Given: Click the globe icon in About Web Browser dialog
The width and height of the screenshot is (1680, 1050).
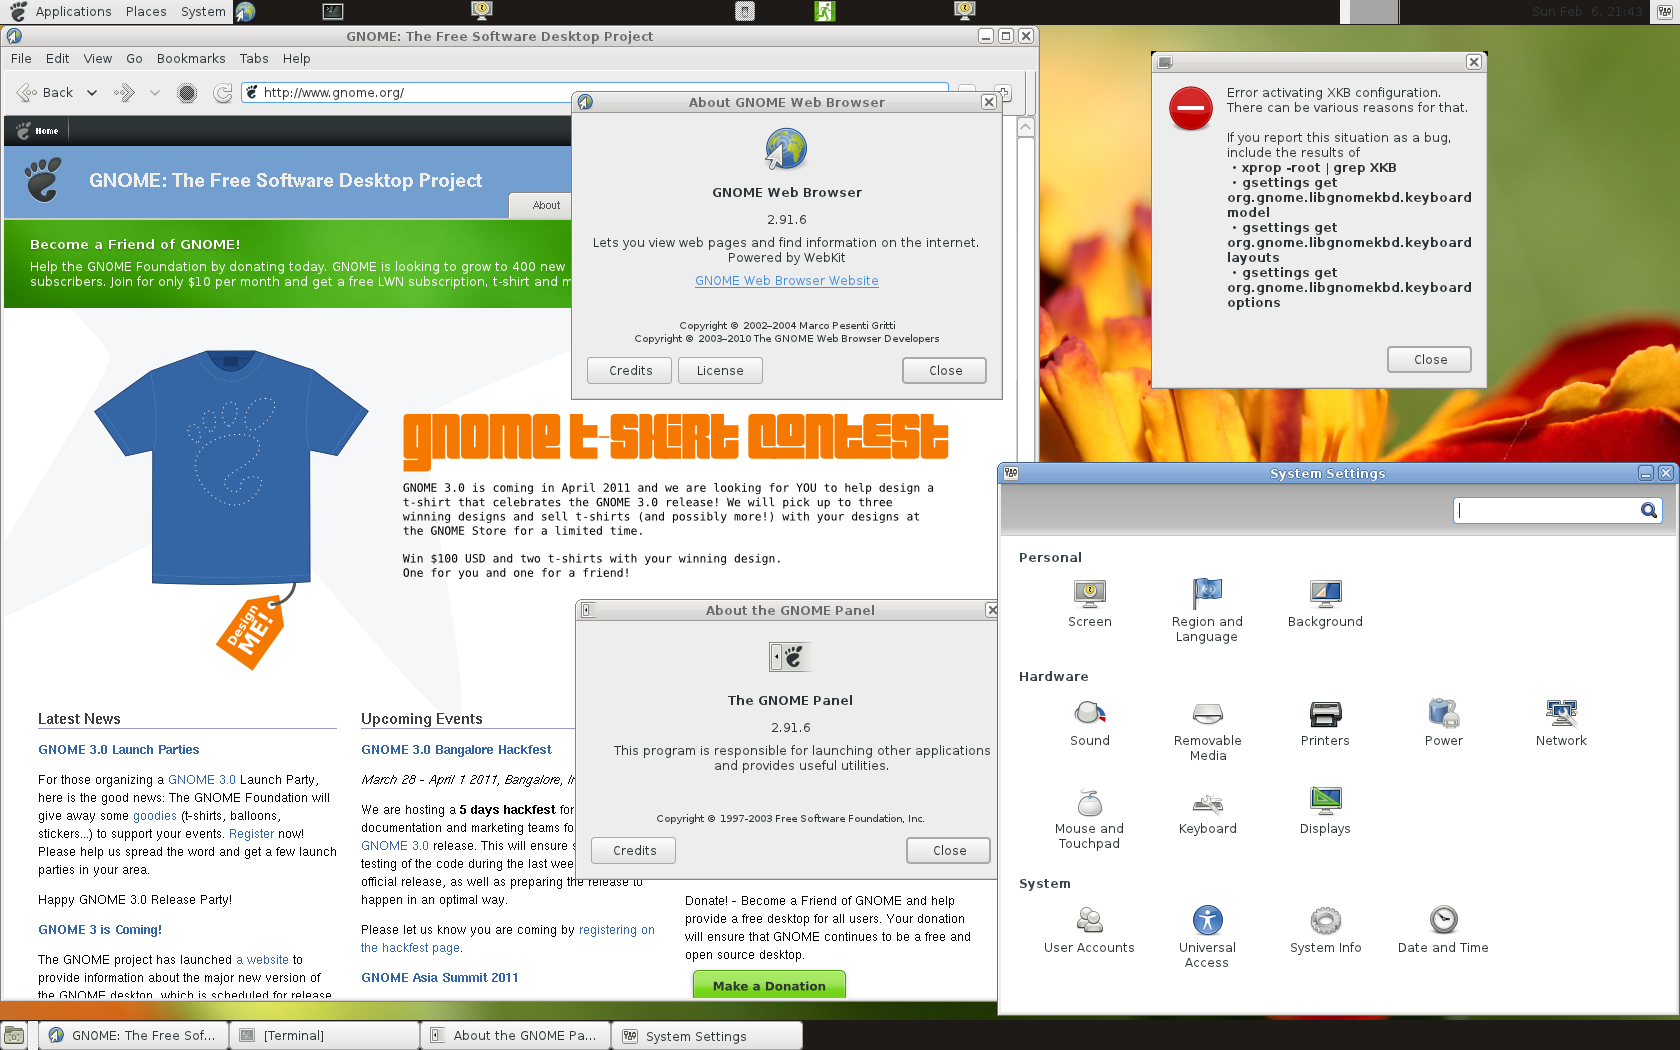Looking at the screenshot, I should 786,149.
